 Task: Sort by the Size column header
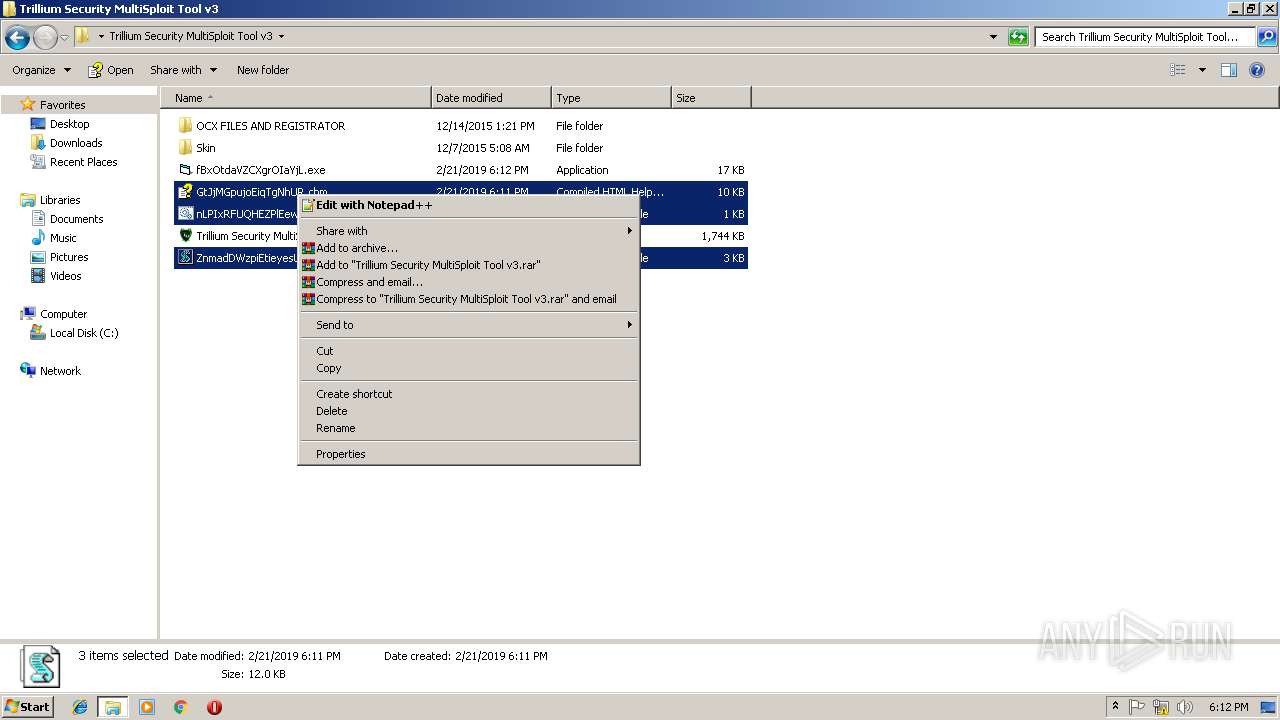(711, 98)
